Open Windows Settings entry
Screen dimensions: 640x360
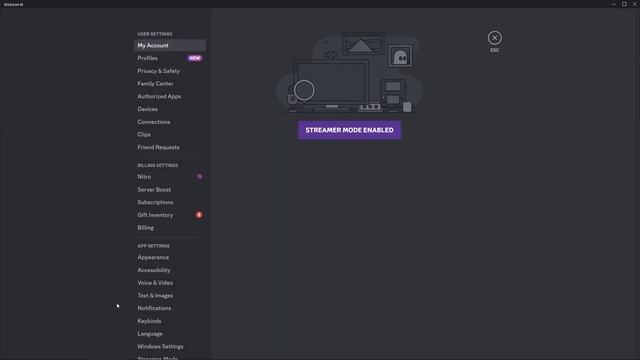click(x=170, y=346)
